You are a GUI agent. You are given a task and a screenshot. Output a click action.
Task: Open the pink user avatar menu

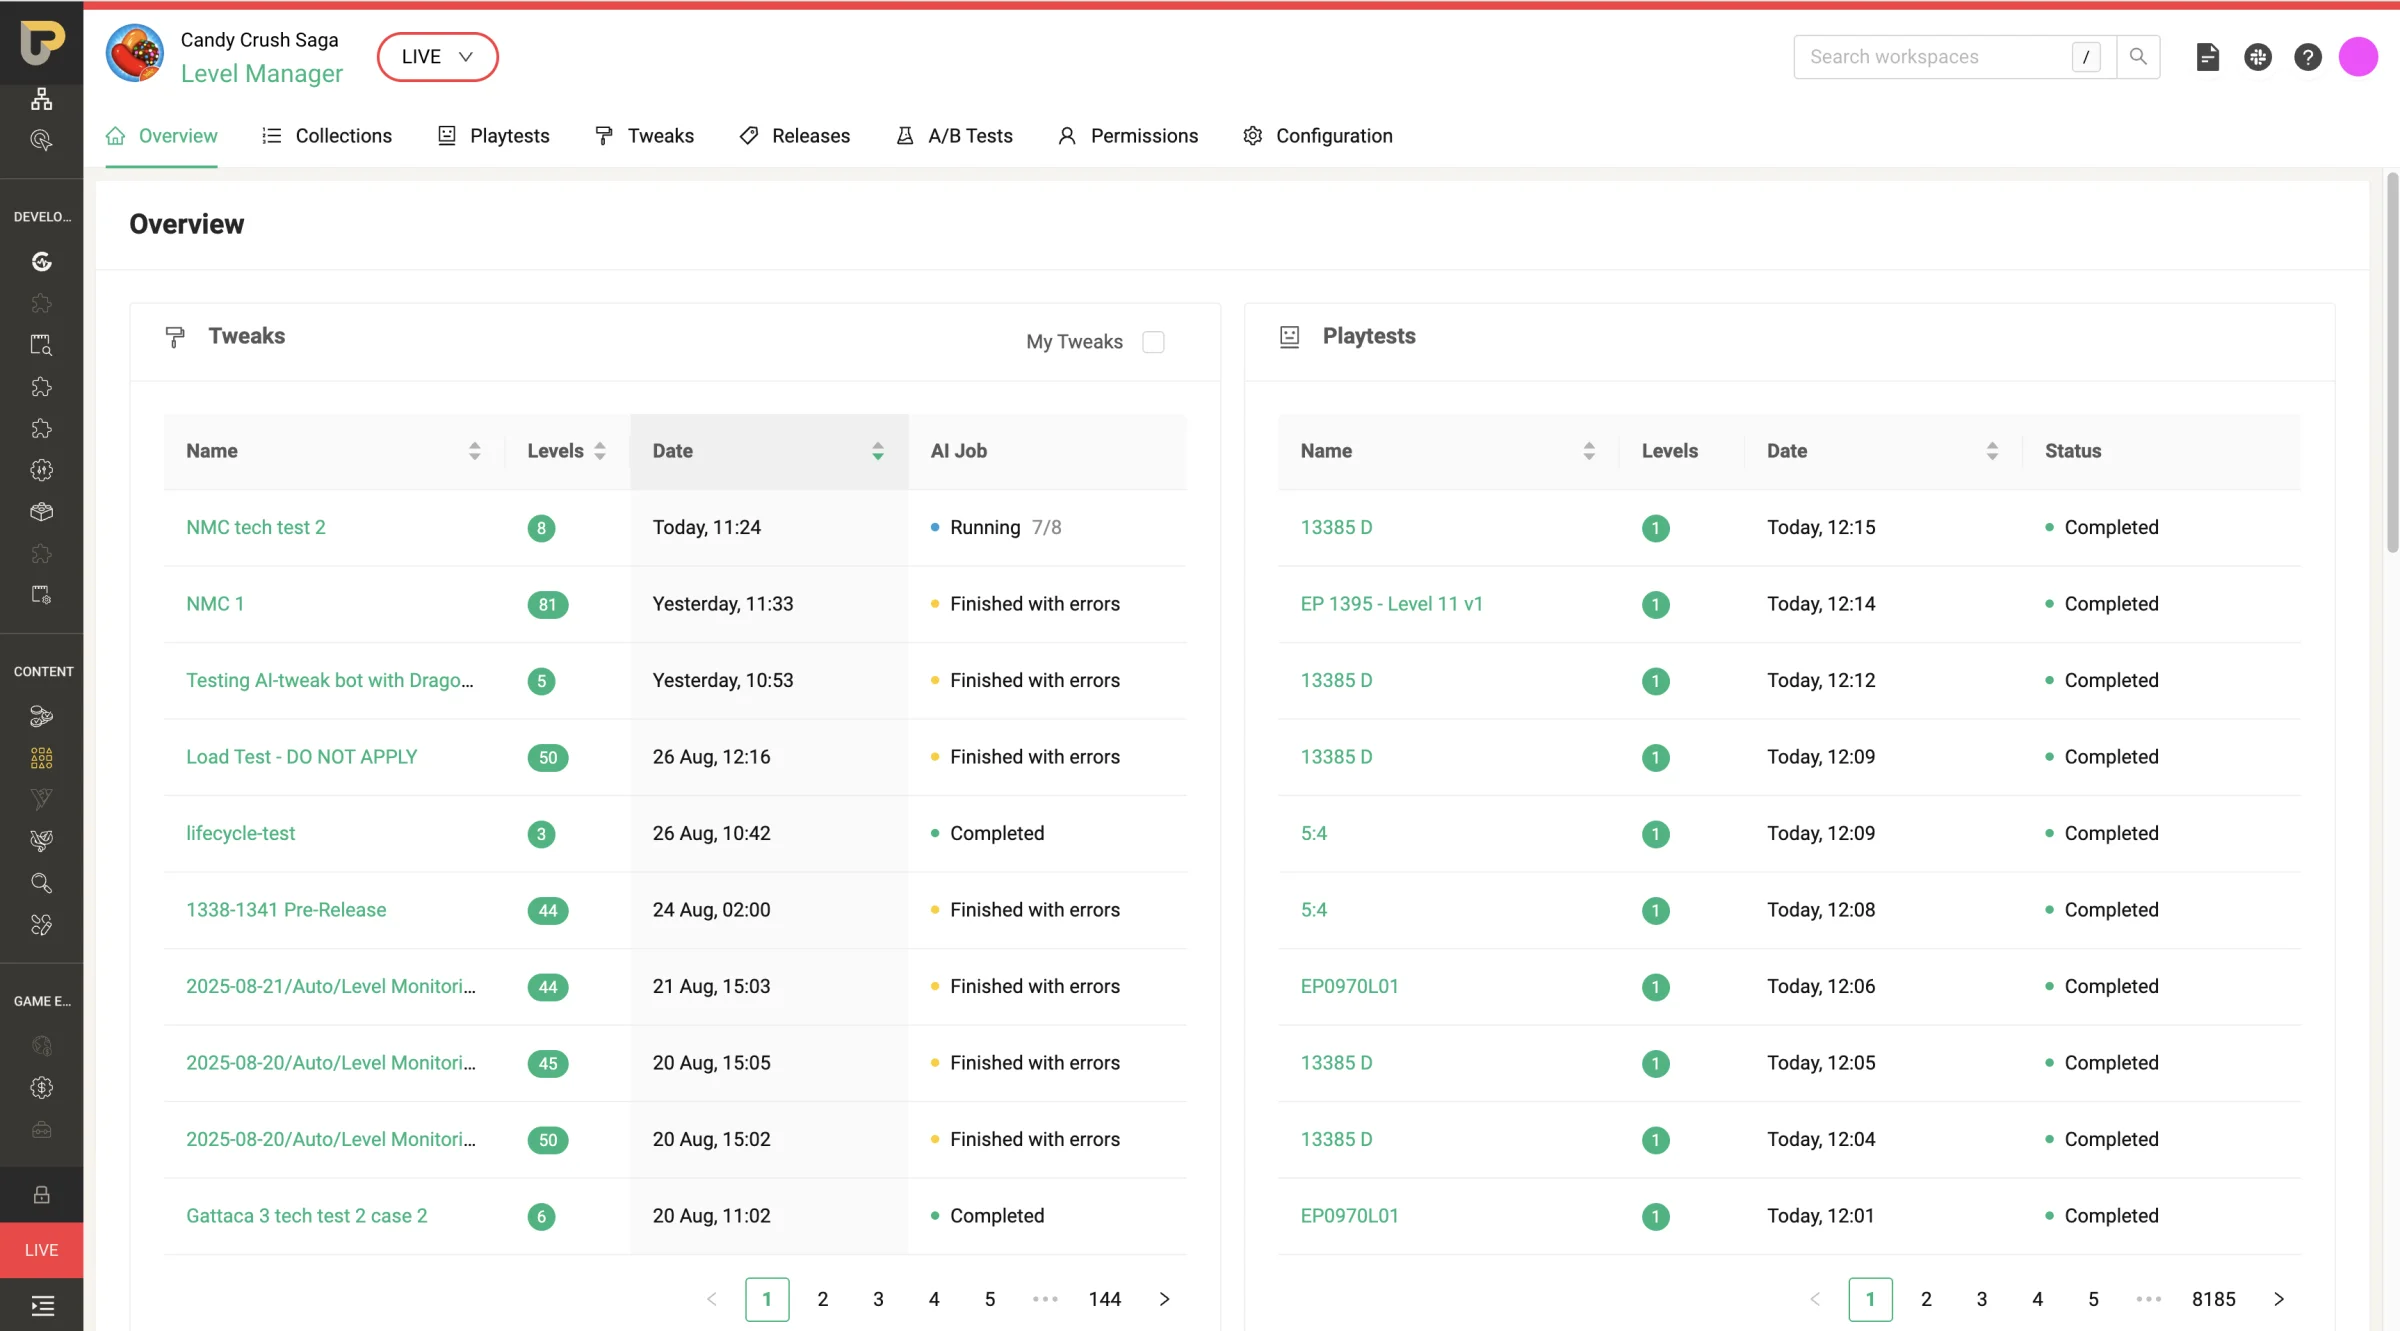(2358, 57)
